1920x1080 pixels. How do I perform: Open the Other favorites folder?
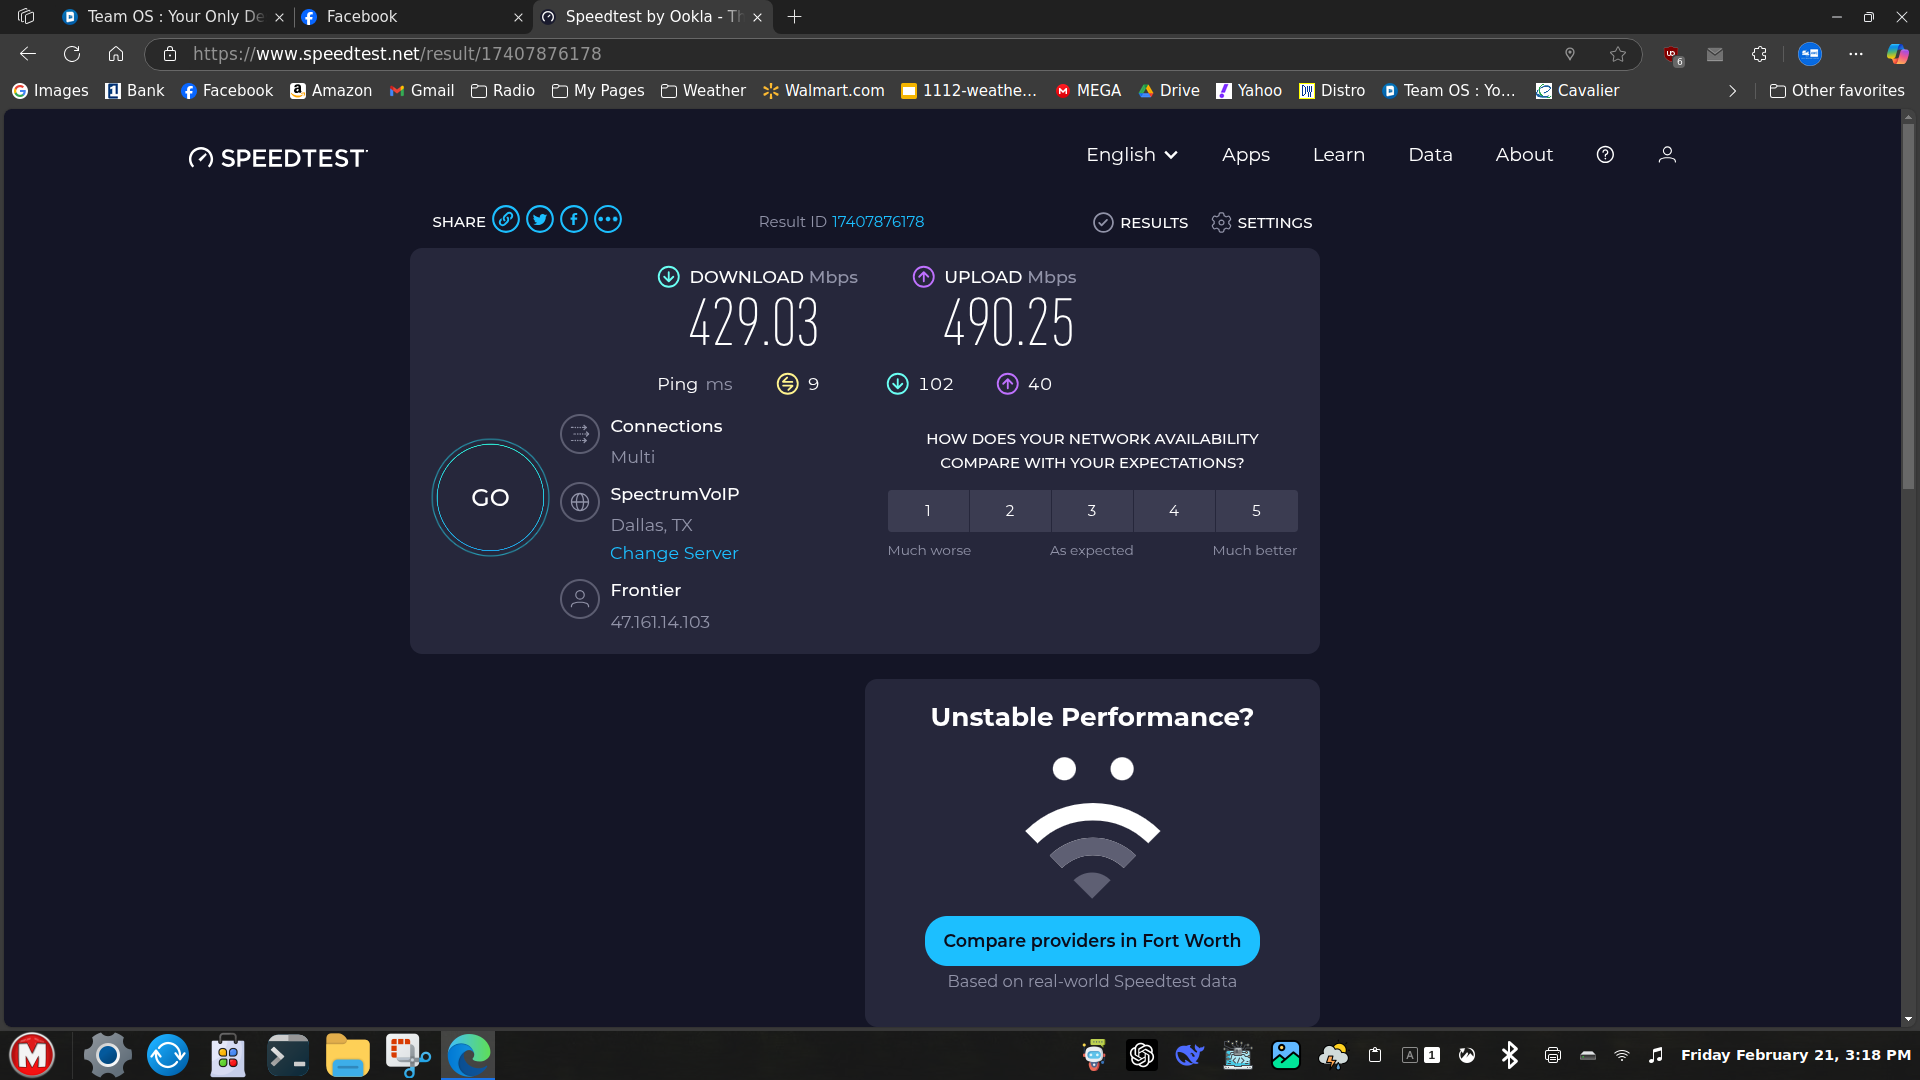coord(1837,91)
